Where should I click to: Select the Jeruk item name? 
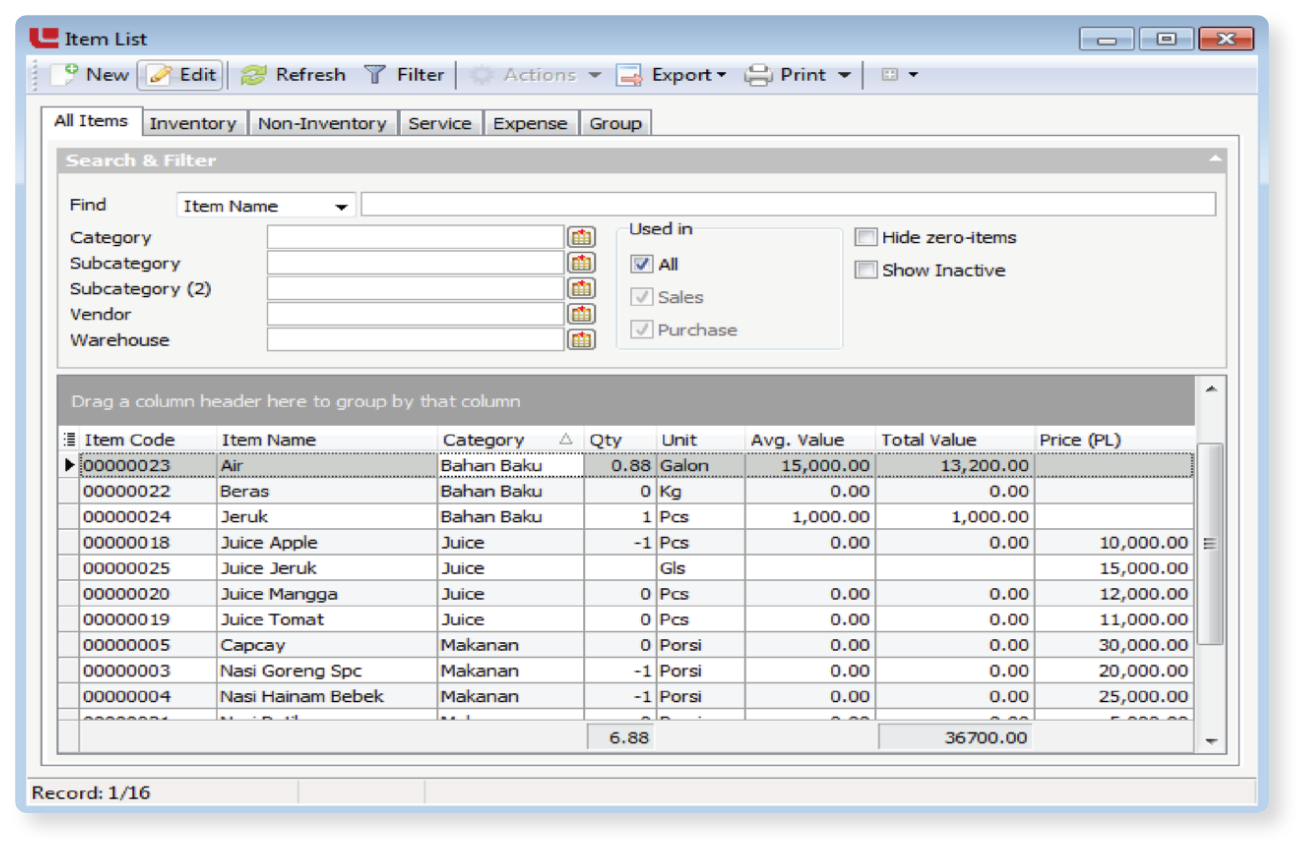click(244, 517)
